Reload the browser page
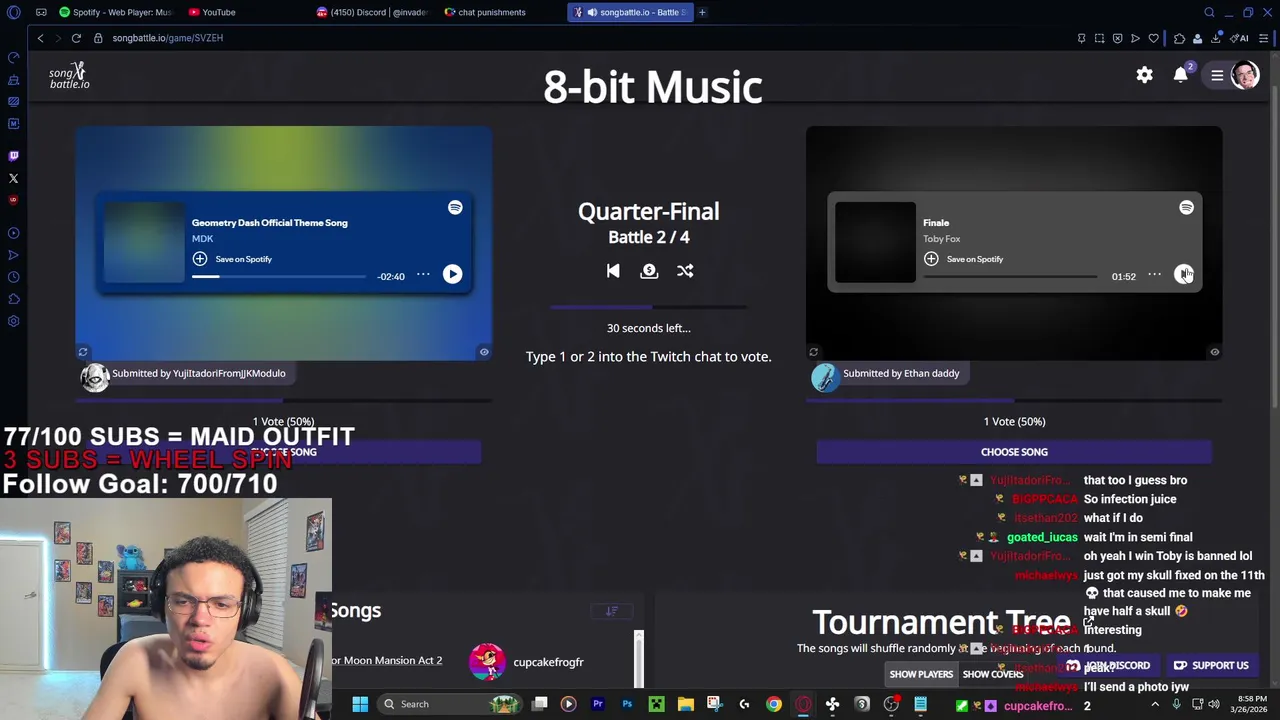This screenshot has width=1280, height=720. tap(76, 38)
